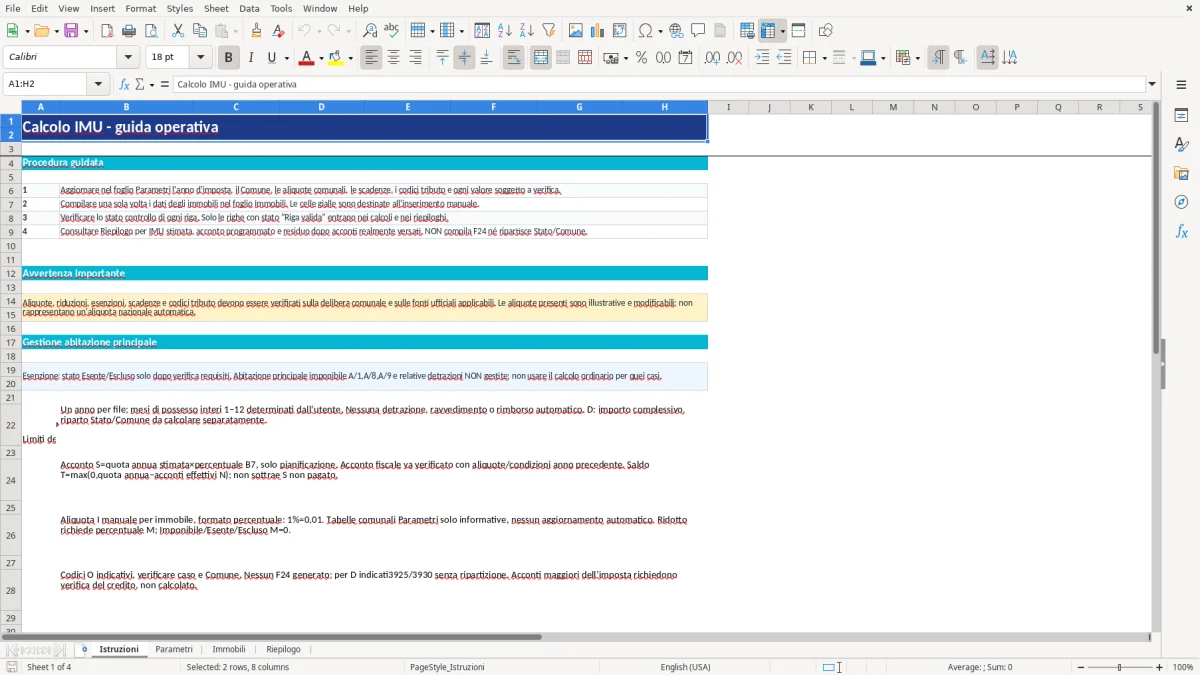The height and width of the screenshot is (675, 1200).
Task: Open the sidebar Gallery panel icon
Action: pyautogui.click(x=1181, y=173)
